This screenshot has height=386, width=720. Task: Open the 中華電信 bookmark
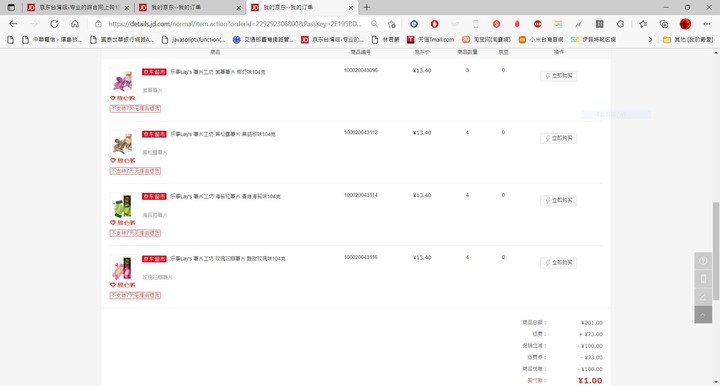pyautogui.click(x=52, y=40)
